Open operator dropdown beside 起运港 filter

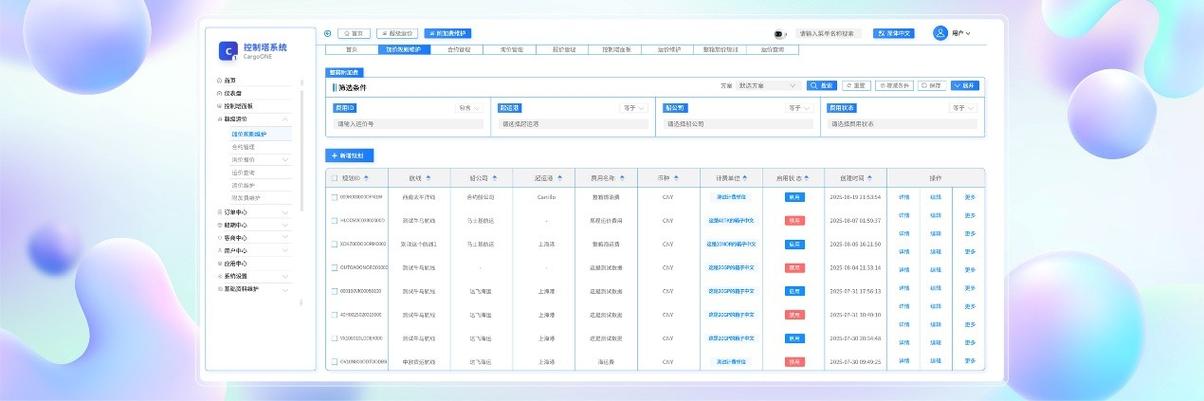[635, 107]
